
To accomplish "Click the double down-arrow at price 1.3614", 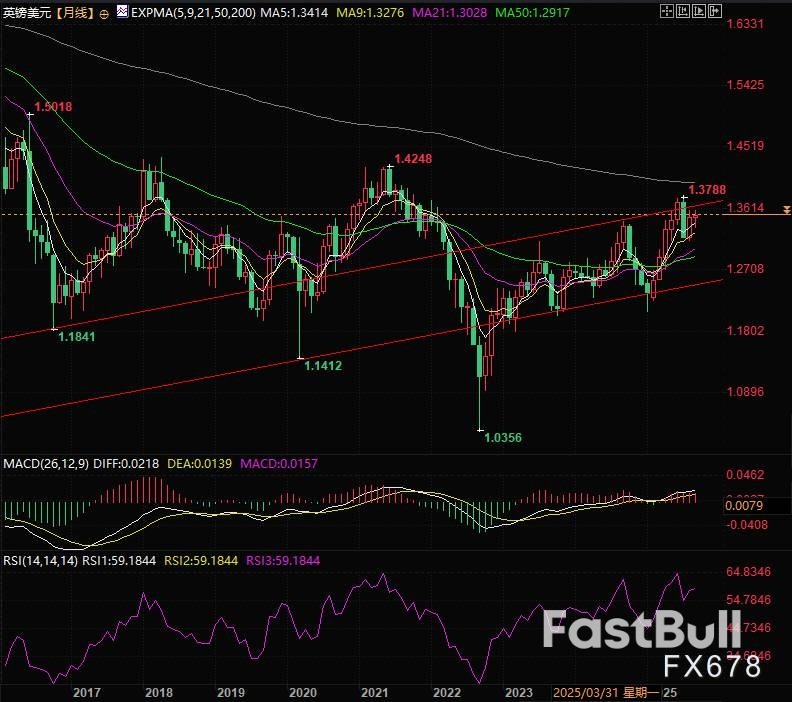I will pyautogui.click(x=786, y=209).
